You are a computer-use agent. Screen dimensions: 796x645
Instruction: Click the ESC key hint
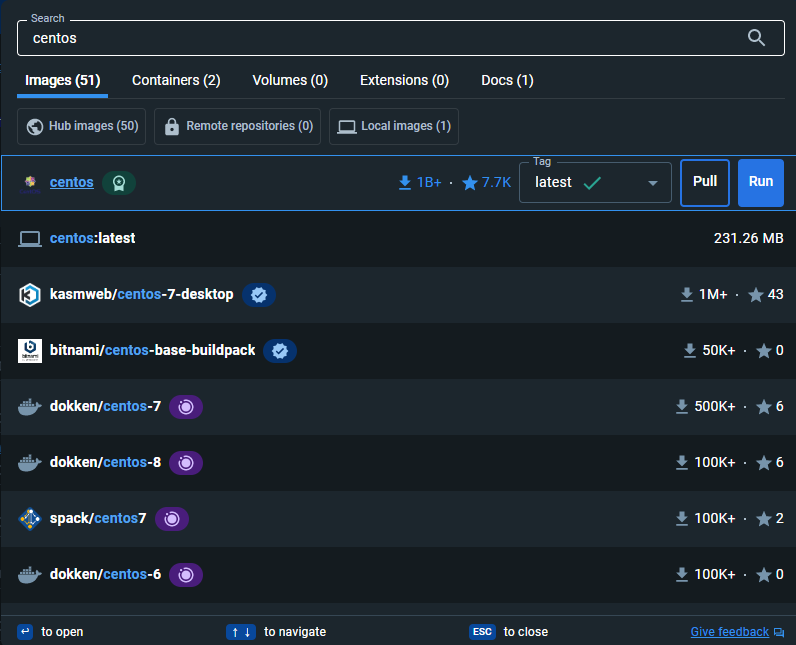tap(482, 632)
